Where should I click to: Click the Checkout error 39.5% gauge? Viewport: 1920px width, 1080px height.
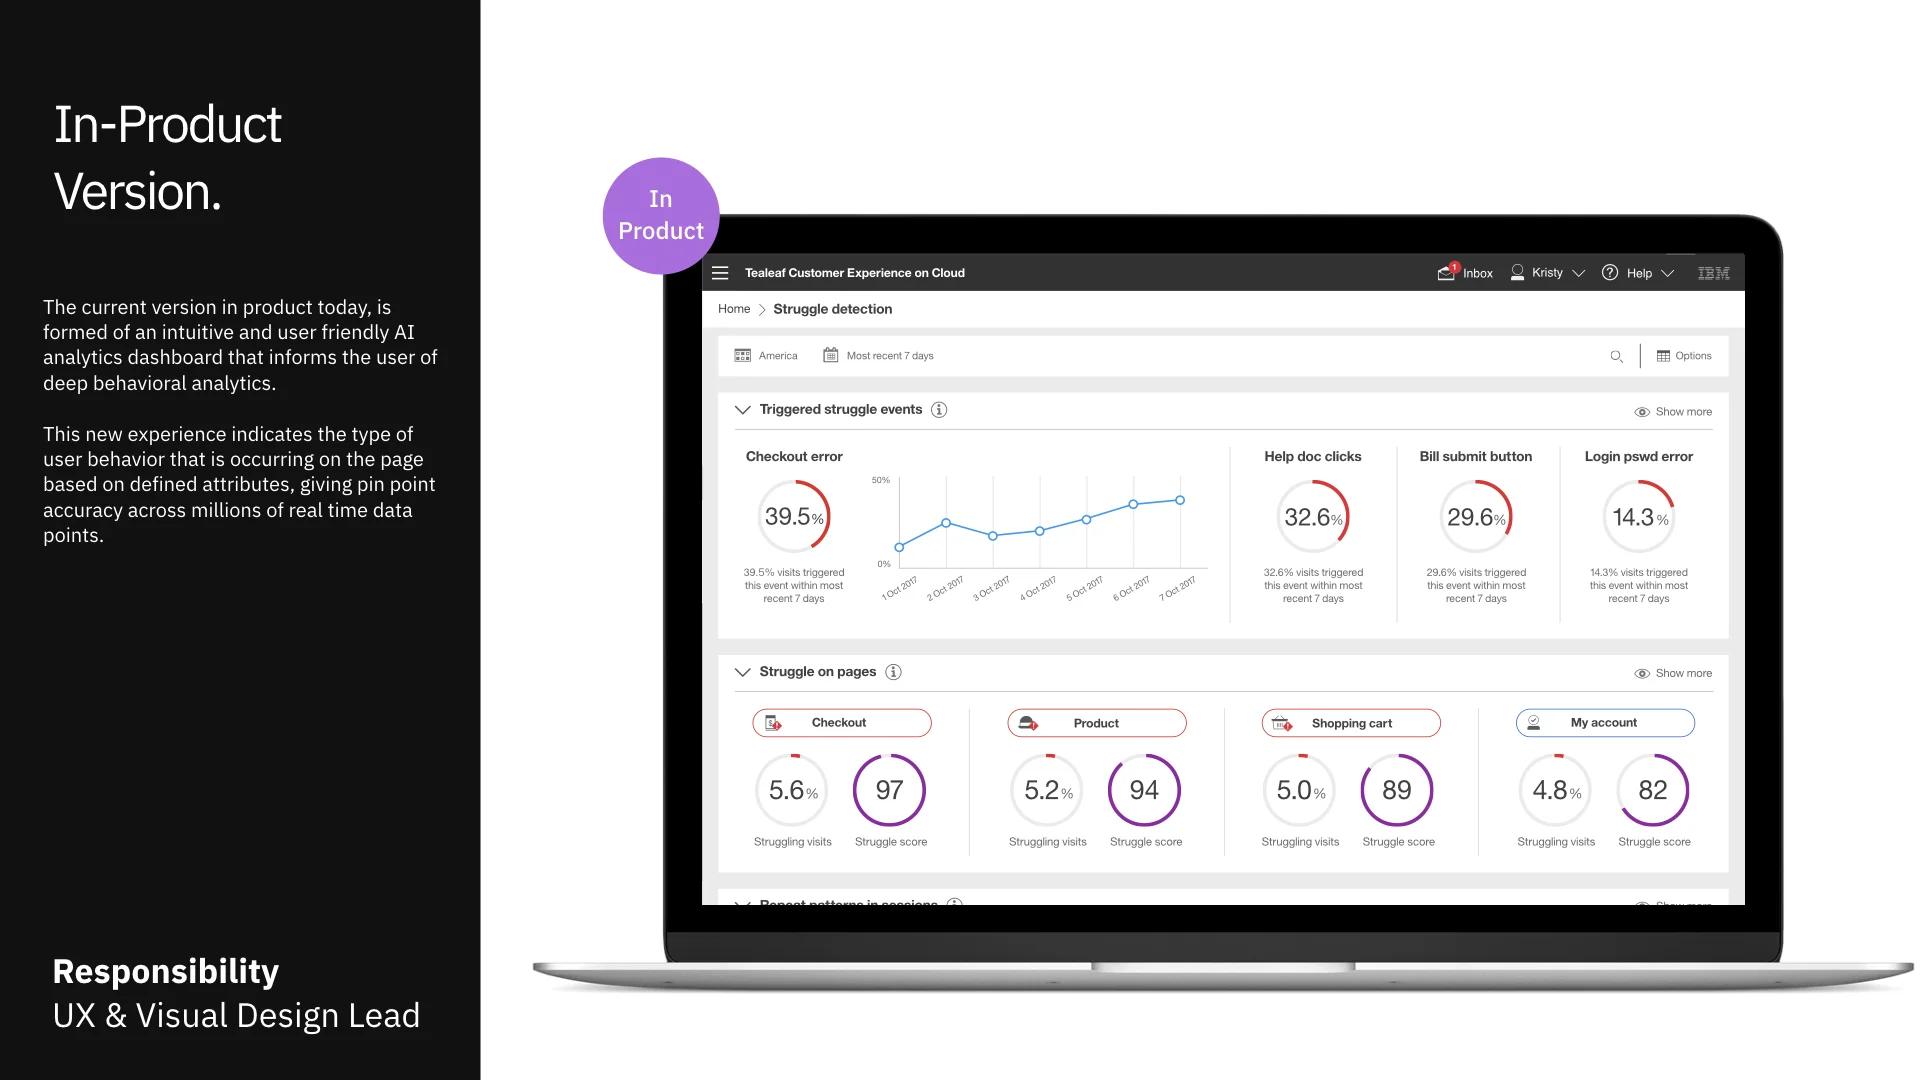(x=794, y=517)
